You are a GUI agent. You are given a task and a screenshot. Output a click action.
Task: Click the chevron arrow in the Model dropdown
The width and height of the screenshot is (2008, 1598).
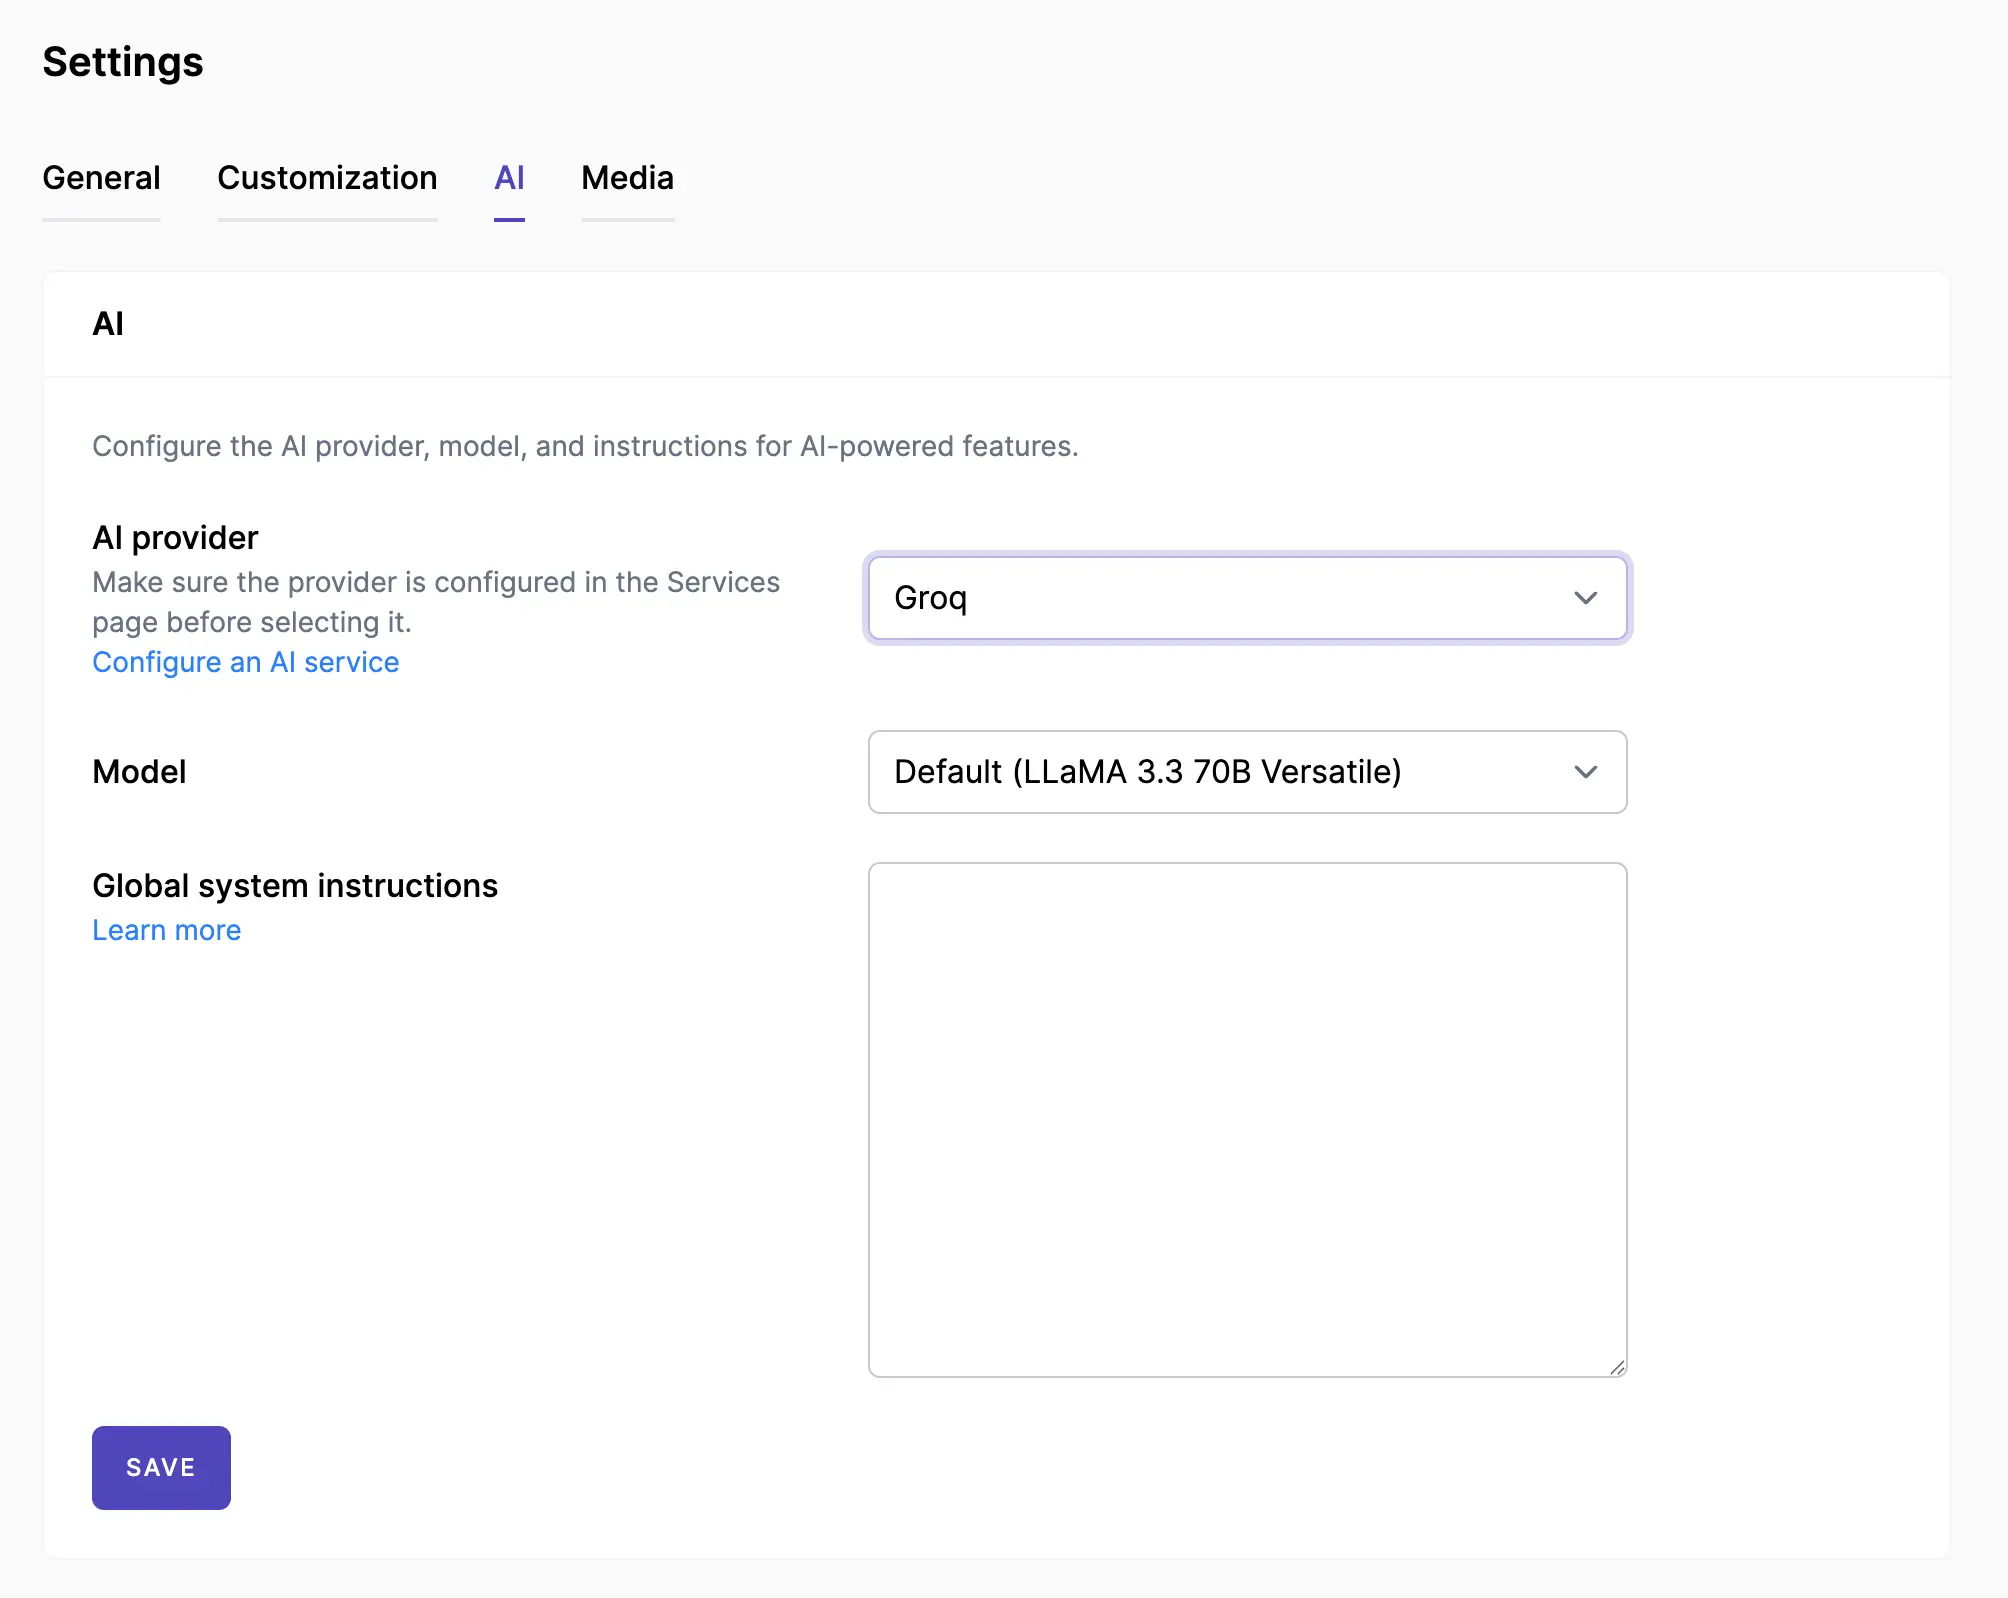1585,772
